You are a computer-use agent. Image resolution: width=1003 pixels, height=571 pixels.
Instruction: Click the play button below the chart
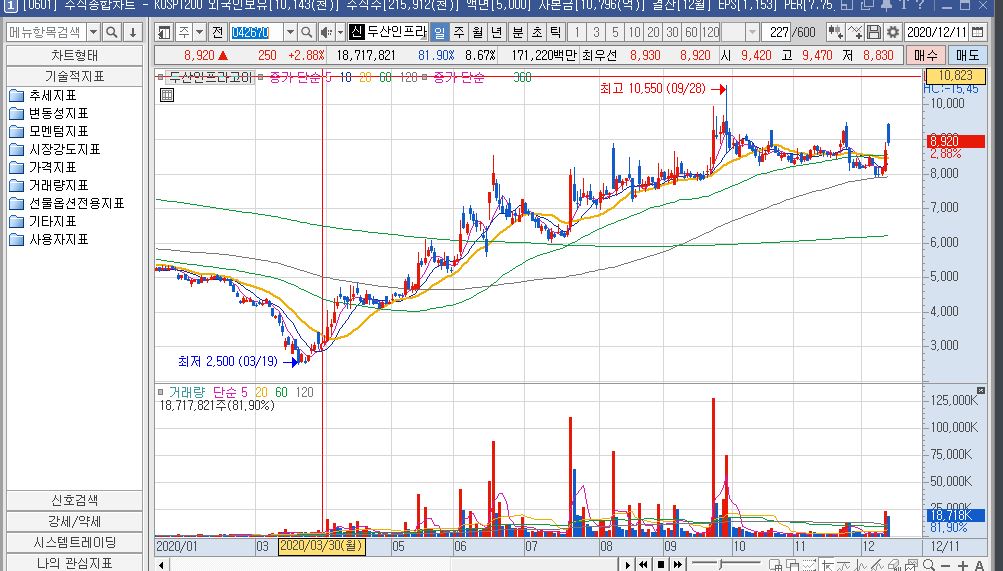pos(628,565)
